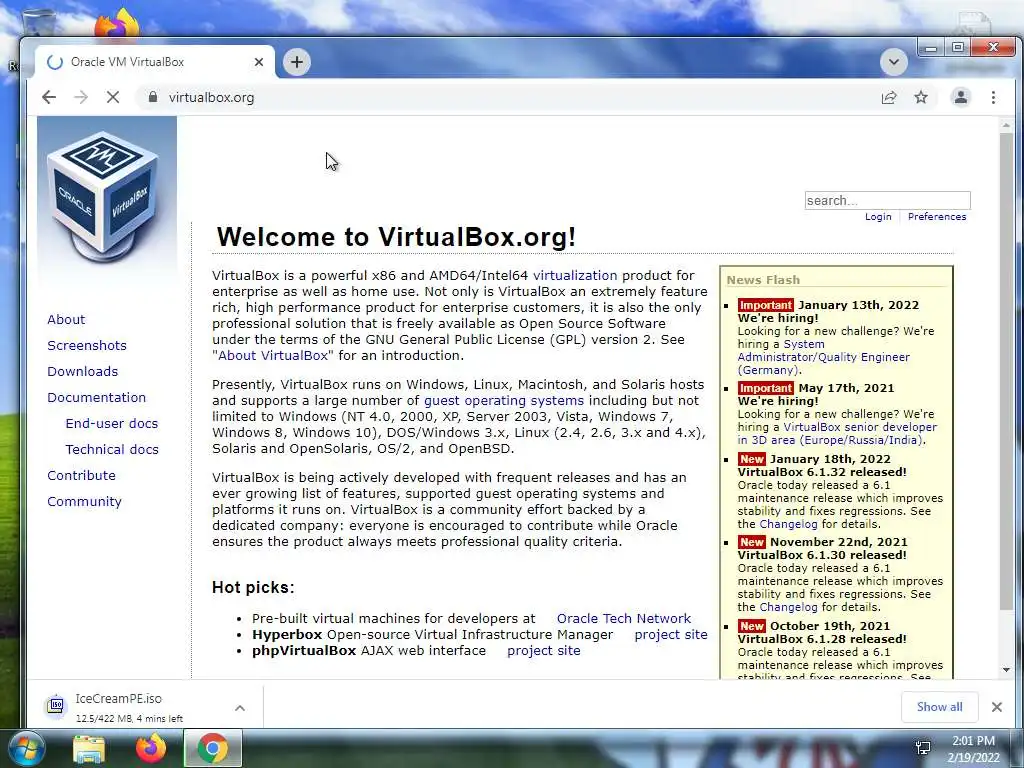The image size is (1024, 768).
Task: Open Documentation in the sidebar
Action: point(97,398)
